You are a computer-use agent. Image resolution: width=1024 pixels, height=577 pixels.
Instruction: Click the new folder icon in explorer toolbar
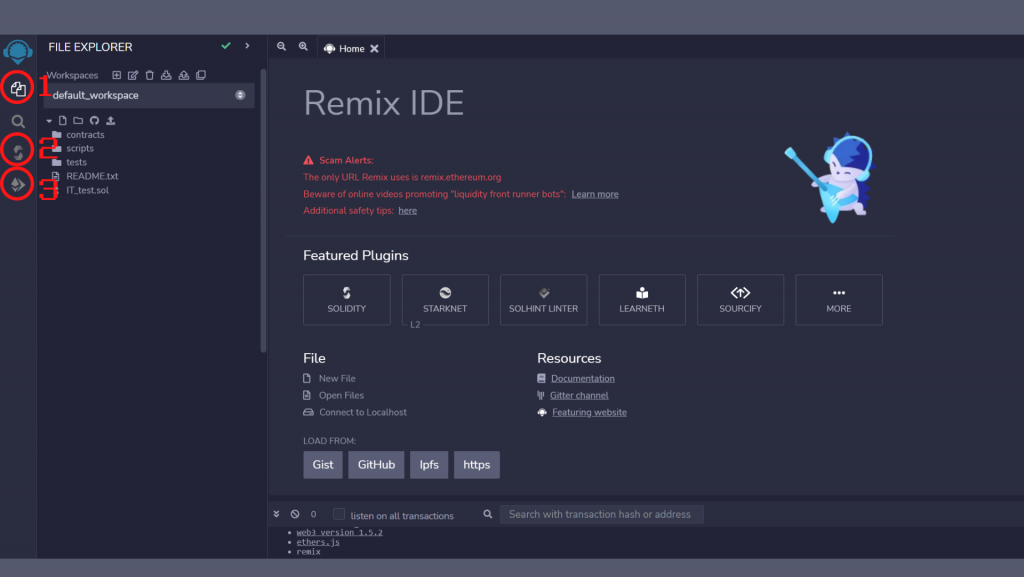(78, 121)
